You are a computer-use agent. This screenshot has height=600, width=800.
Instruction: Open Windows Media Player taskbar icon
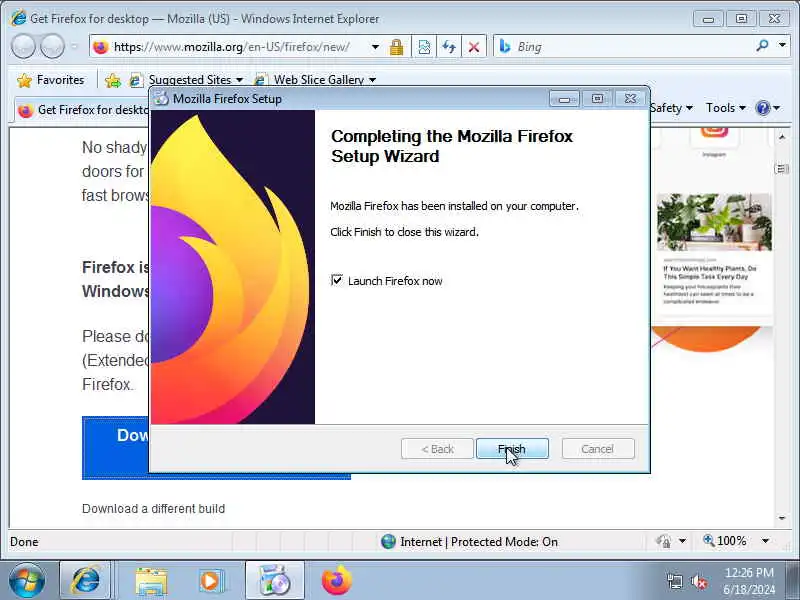point(211,581)
